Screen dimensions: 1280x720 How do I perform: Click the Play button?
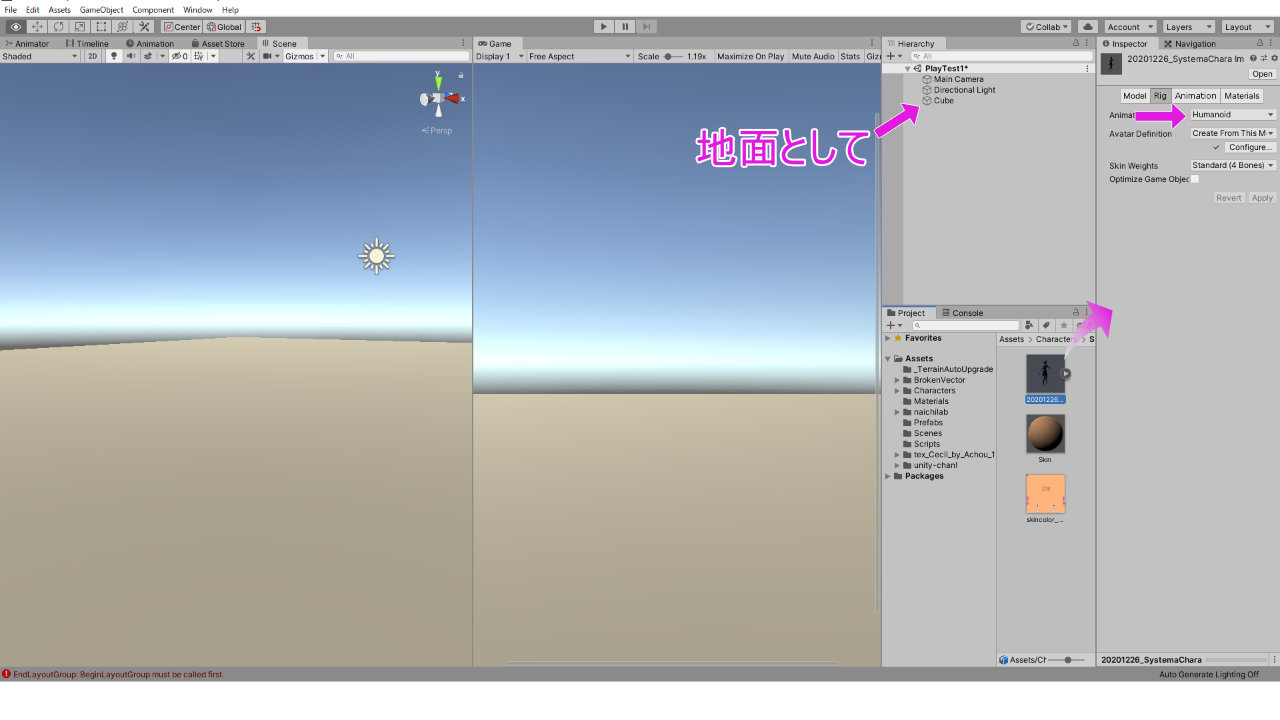tap(603, 27)
